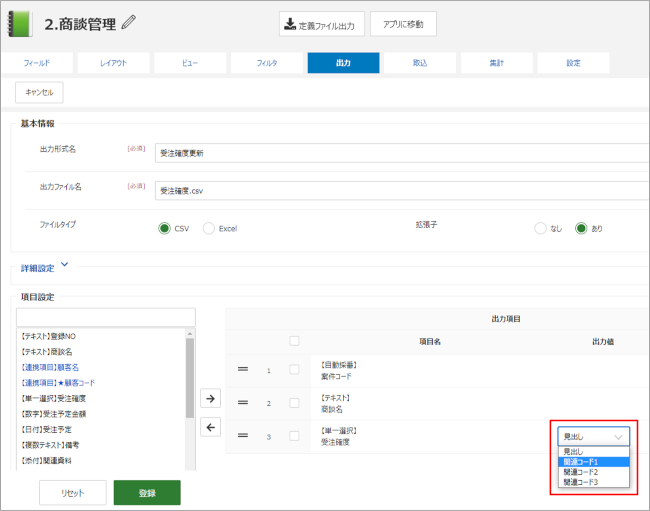650x511 pixels.
Task: Select 【連携項目】★顧客コード in the field list
Action: pos(58,383)
